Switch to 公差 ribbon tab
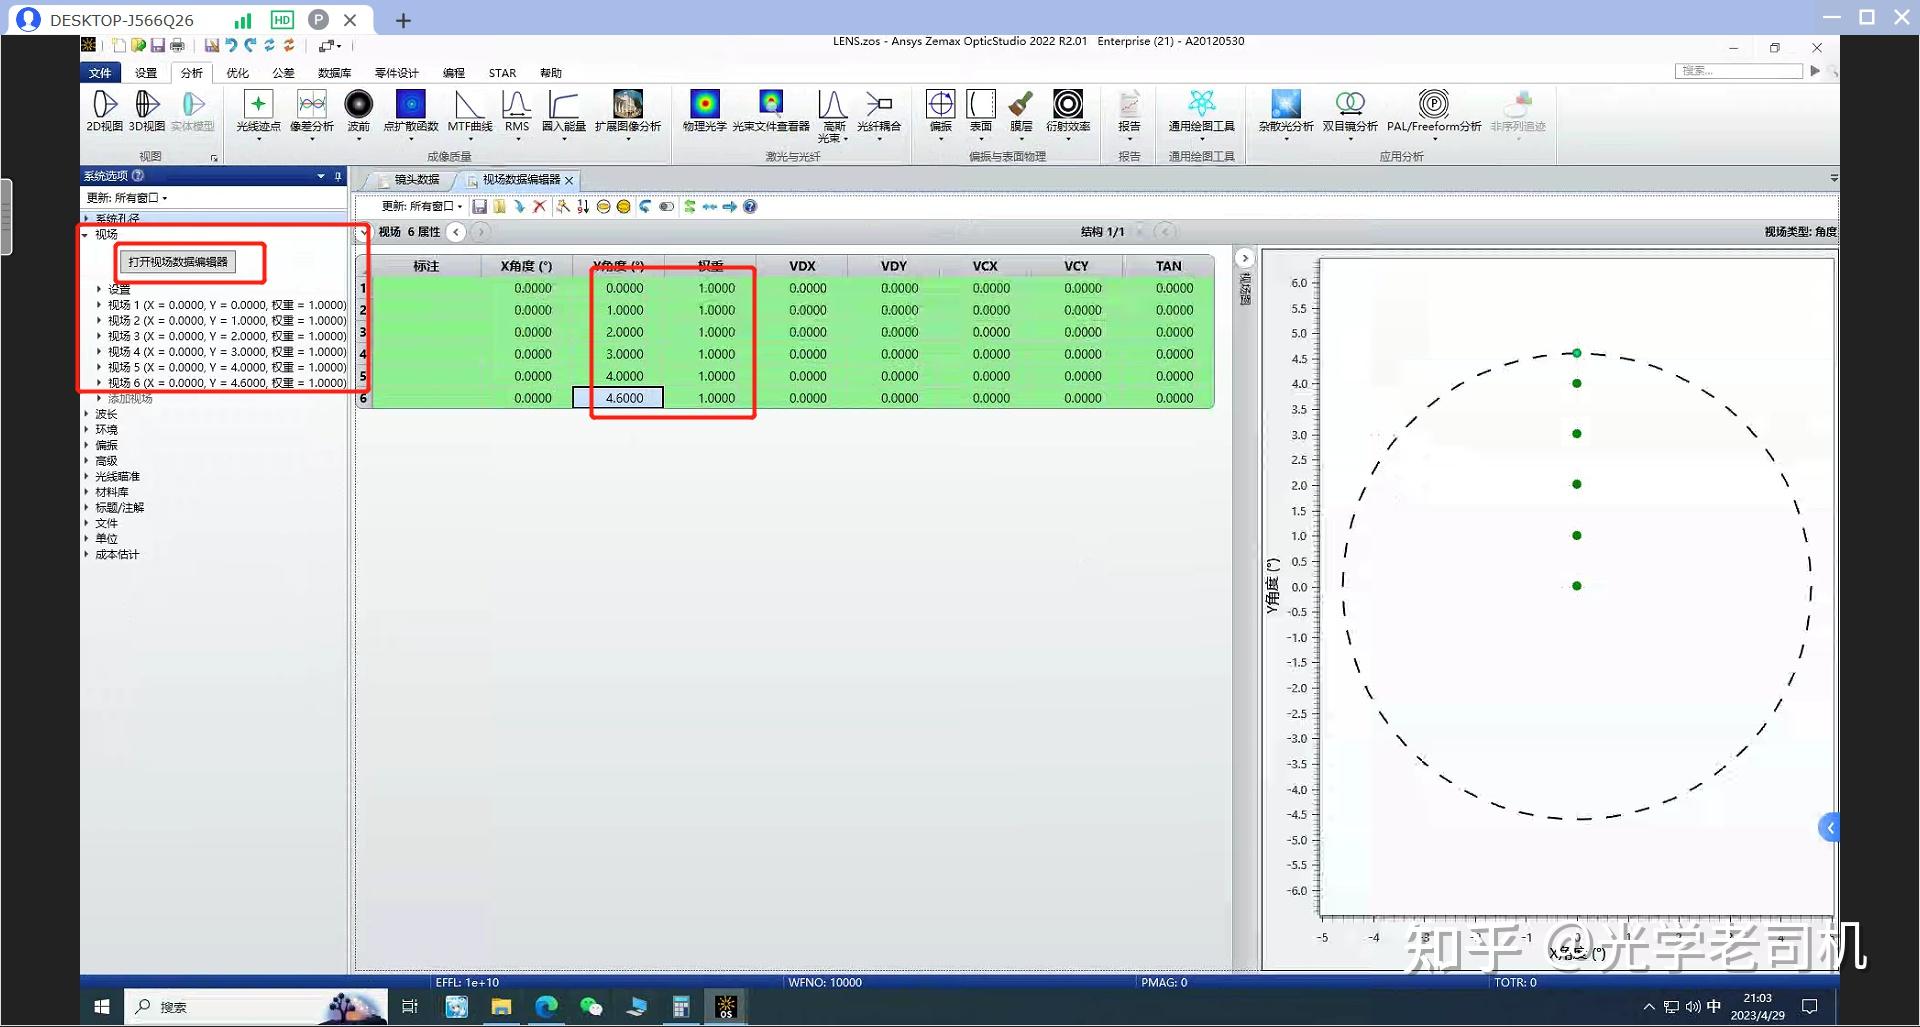The width and height of the screenshot is (1920, 1027). tap(283, 73)
